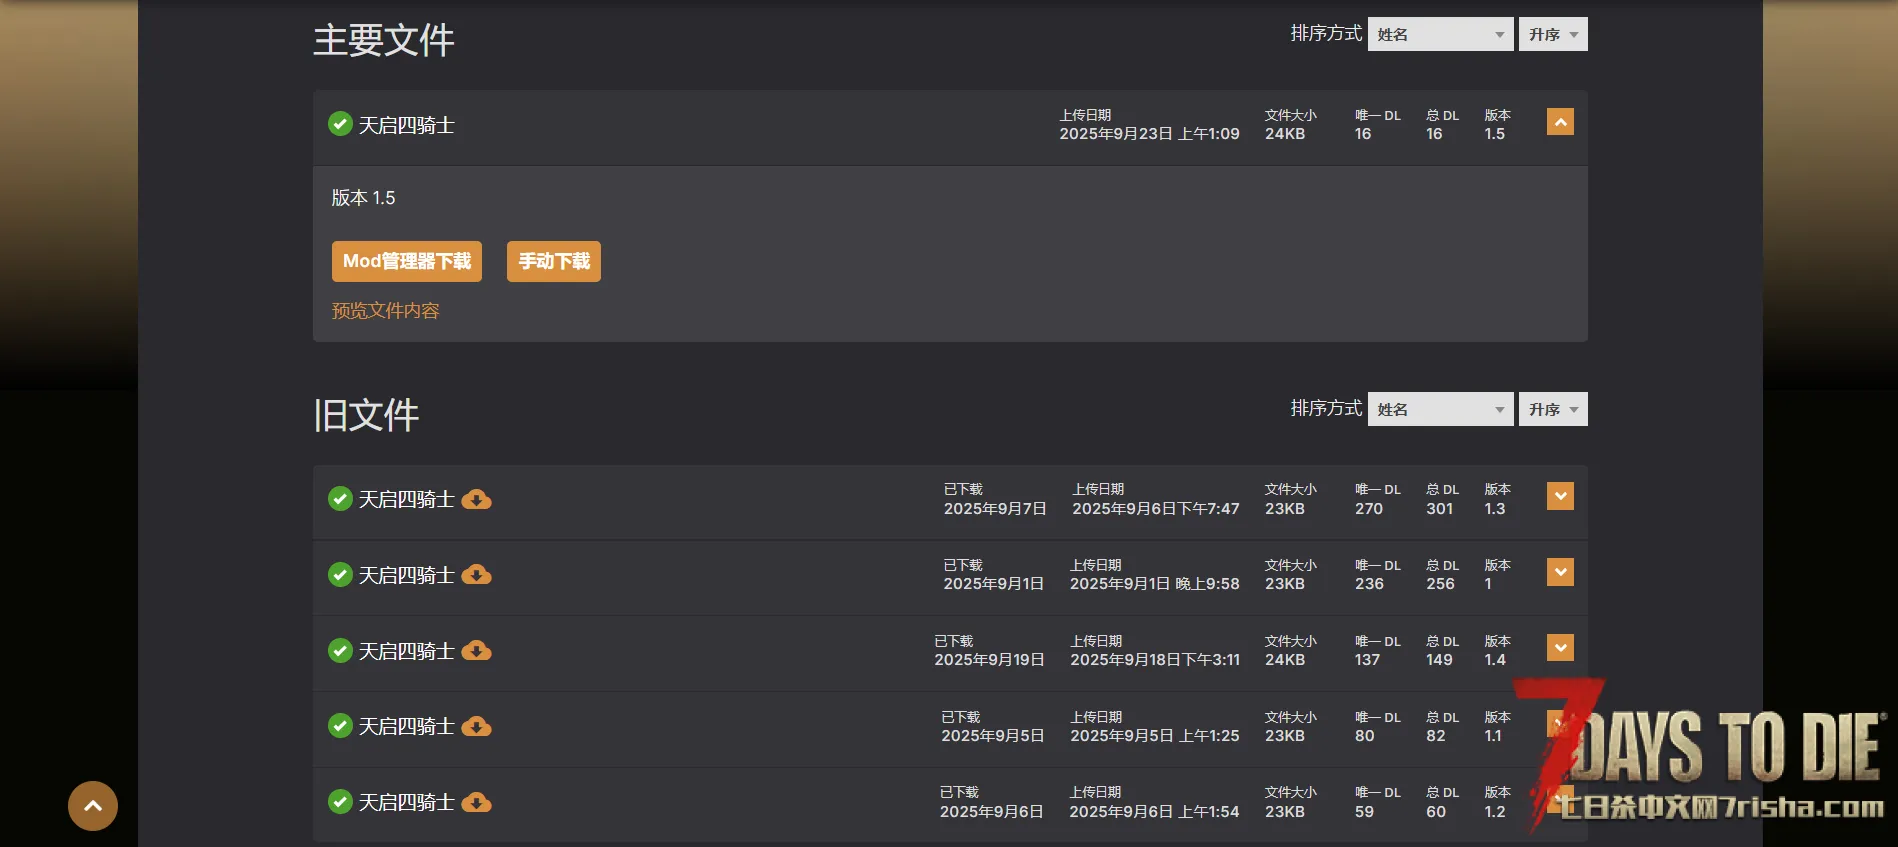Image resolution: width=1898 pixels, height=847 pixels.
Task: Collapse the version 1.5 main file panel
Action: tap(1560, 122)
